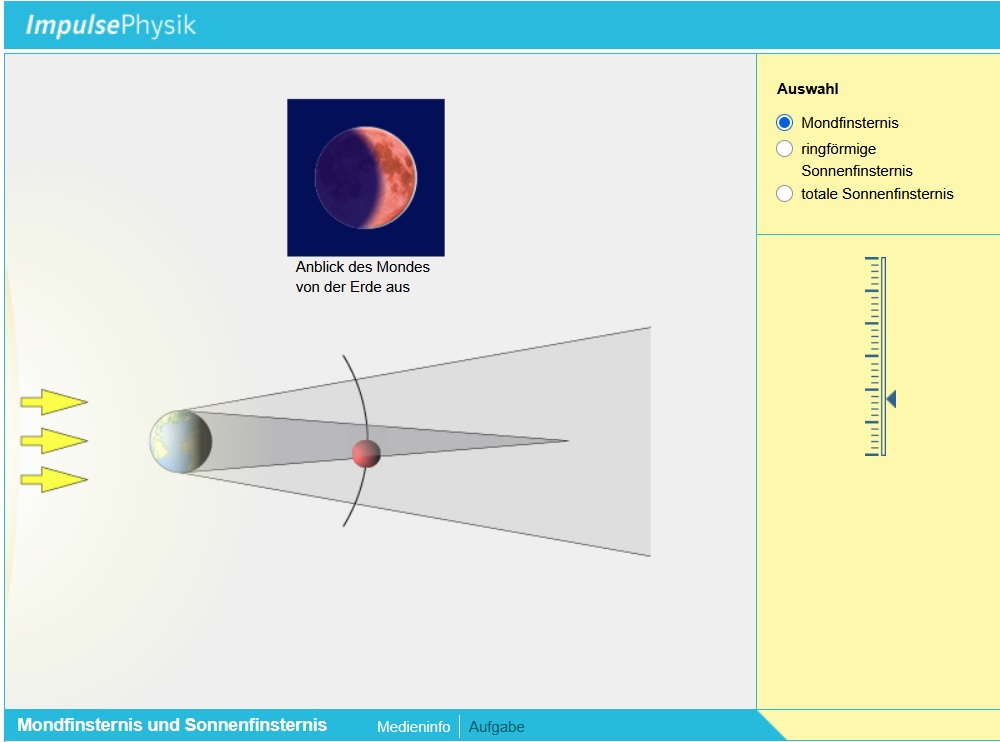Click the middle yellow sunlight arrow
Viewport: 1000px width, 742px height.
54,440
